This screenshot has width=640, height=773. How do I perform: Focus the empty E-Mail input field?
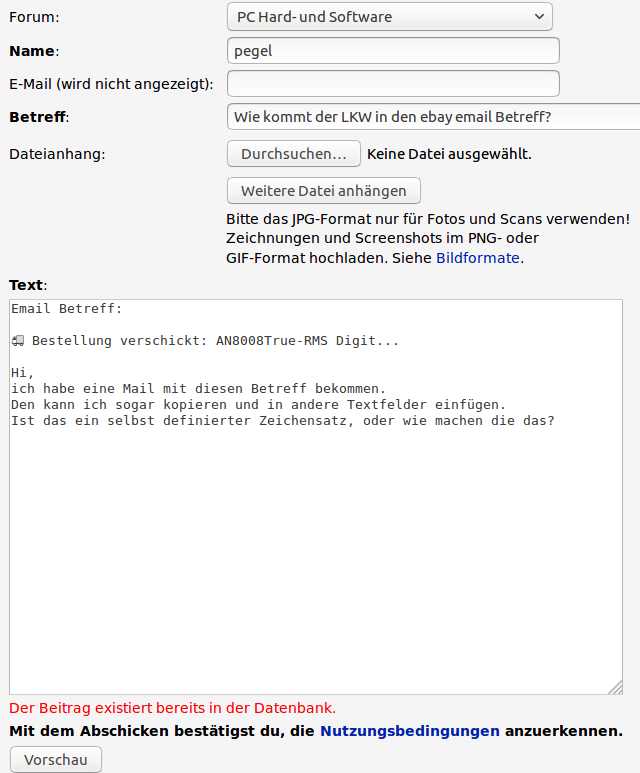coord(393,84)
